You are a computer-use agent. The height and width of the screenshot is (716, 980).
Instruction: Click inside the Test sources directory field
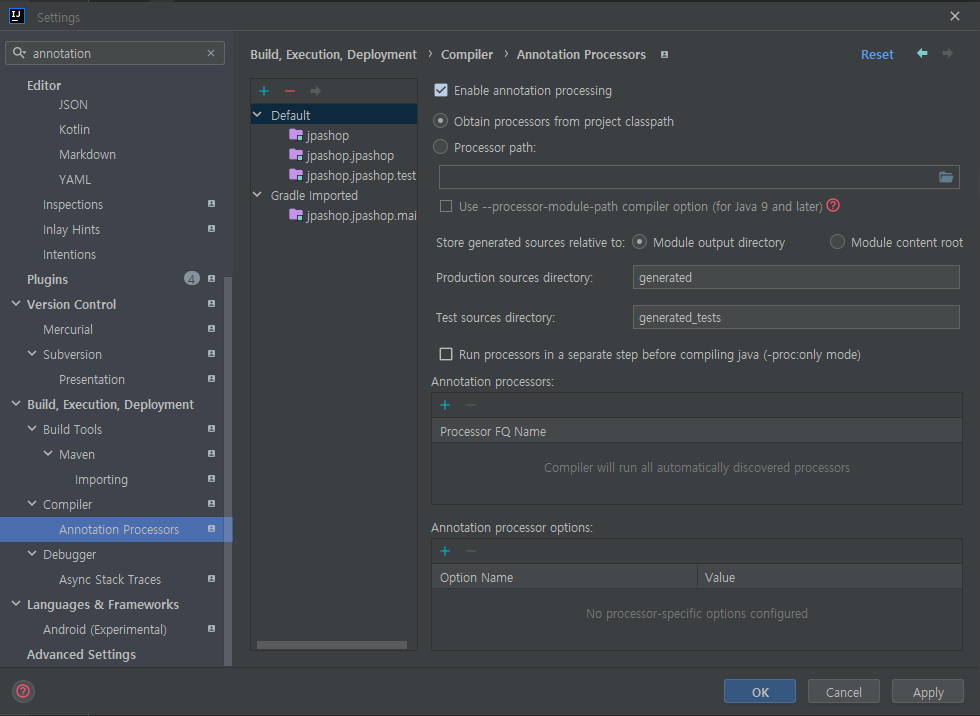point(796,317)
